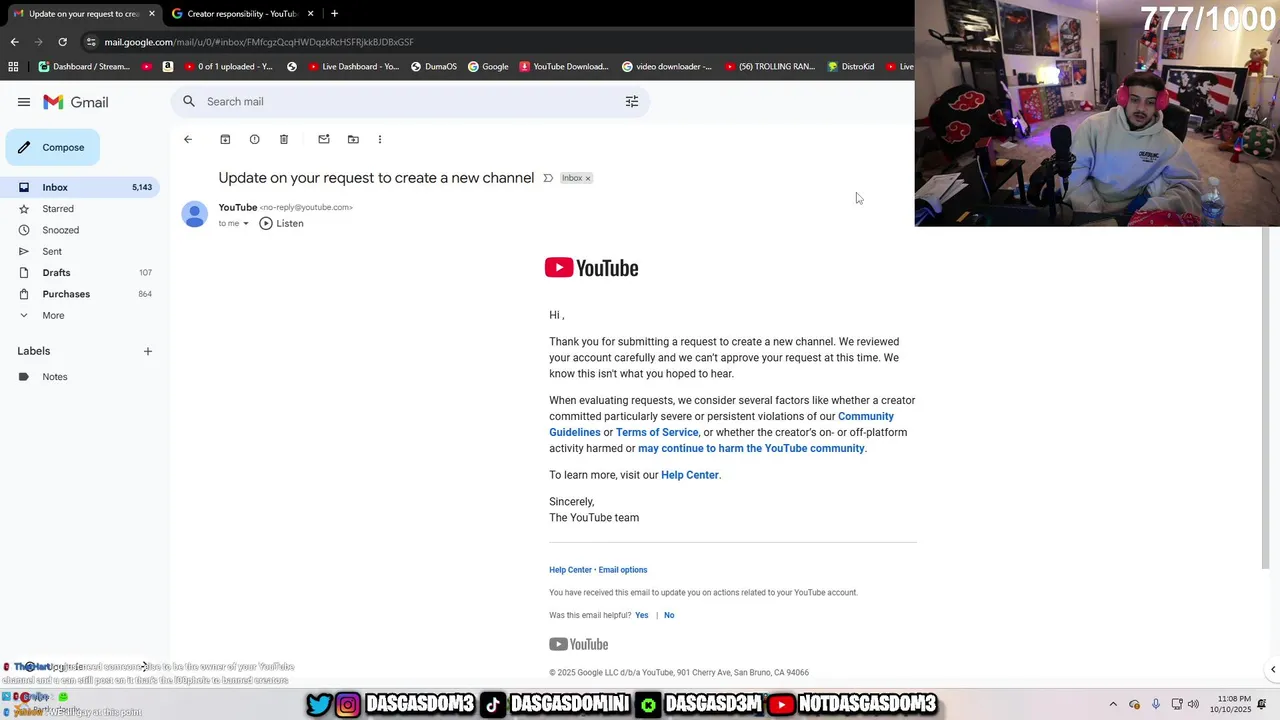This screenshot has width=1280, height=720.
Task: Open the side panel arrow at right edge
Action: click(1272, 670)
